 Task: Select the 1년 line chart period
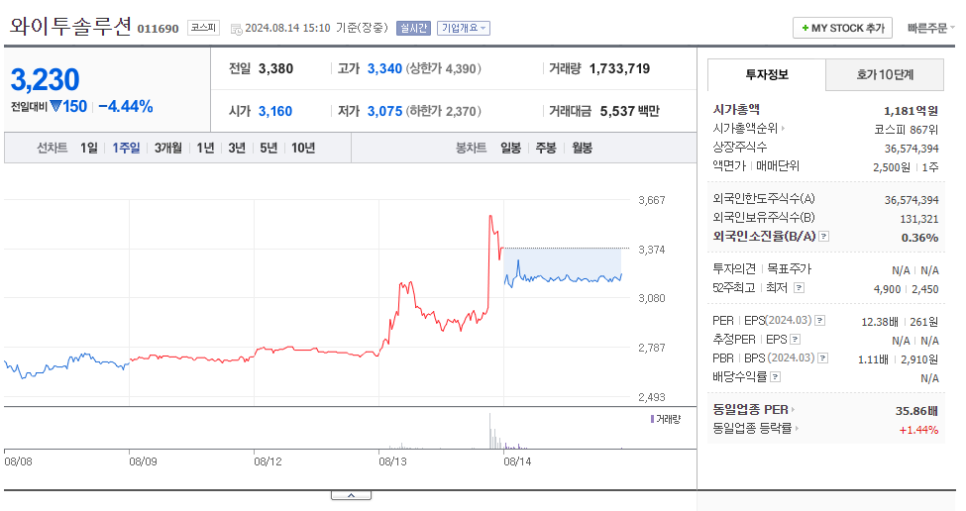click(x=205, y=148)
